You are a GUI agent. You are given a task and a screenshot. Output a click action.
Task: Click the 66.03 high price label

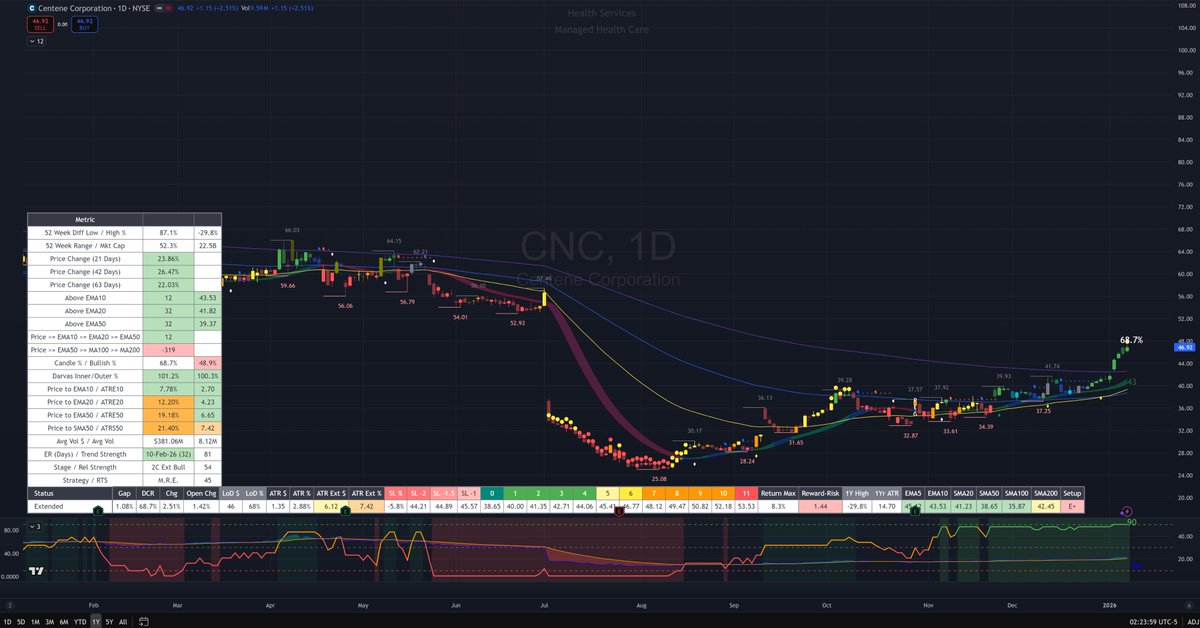(x=291, y=230)
